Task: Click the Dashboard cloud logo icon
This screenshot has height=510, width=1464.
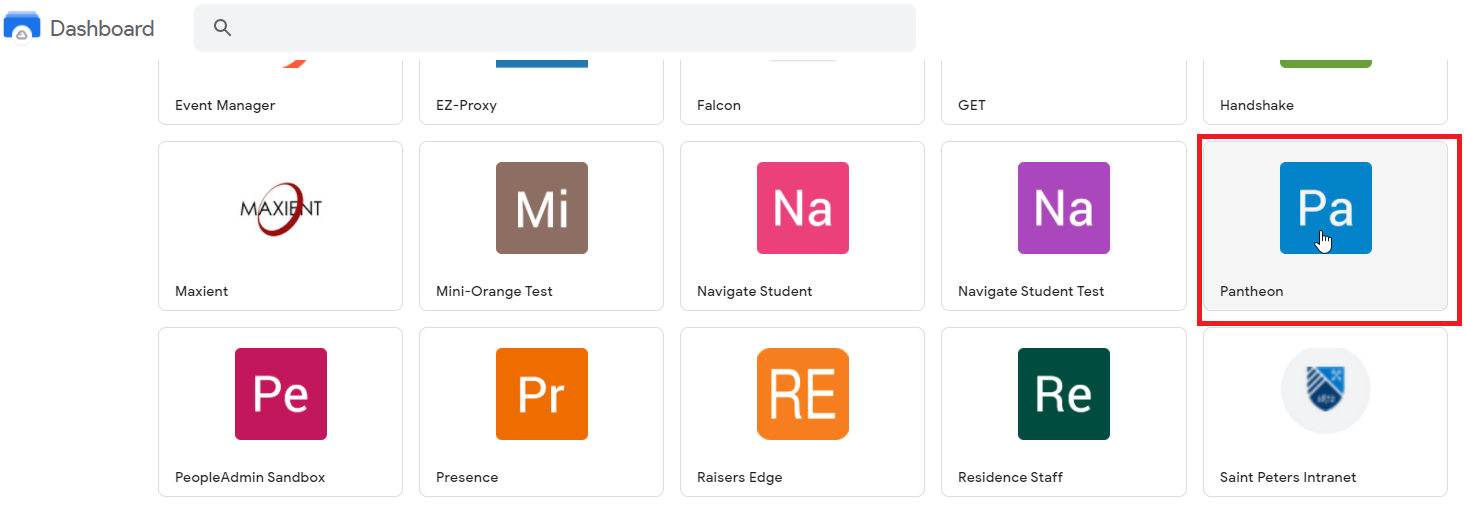Action: click(x=22, y=28)
